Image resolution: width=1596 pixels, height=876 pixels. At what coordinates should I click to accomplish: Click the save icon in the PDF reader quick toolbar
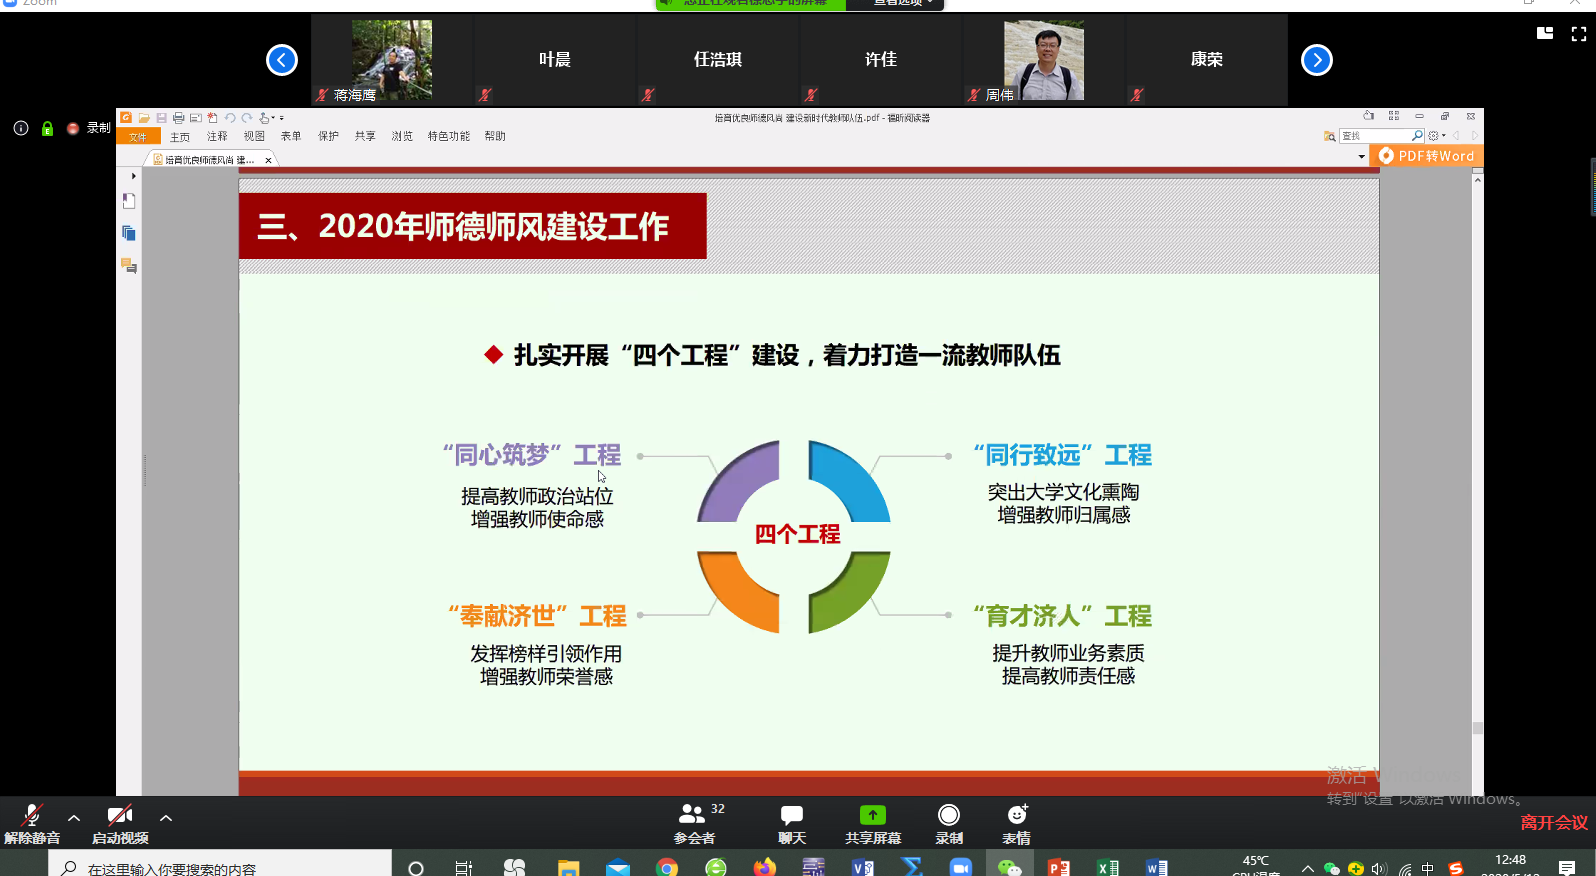161,118
